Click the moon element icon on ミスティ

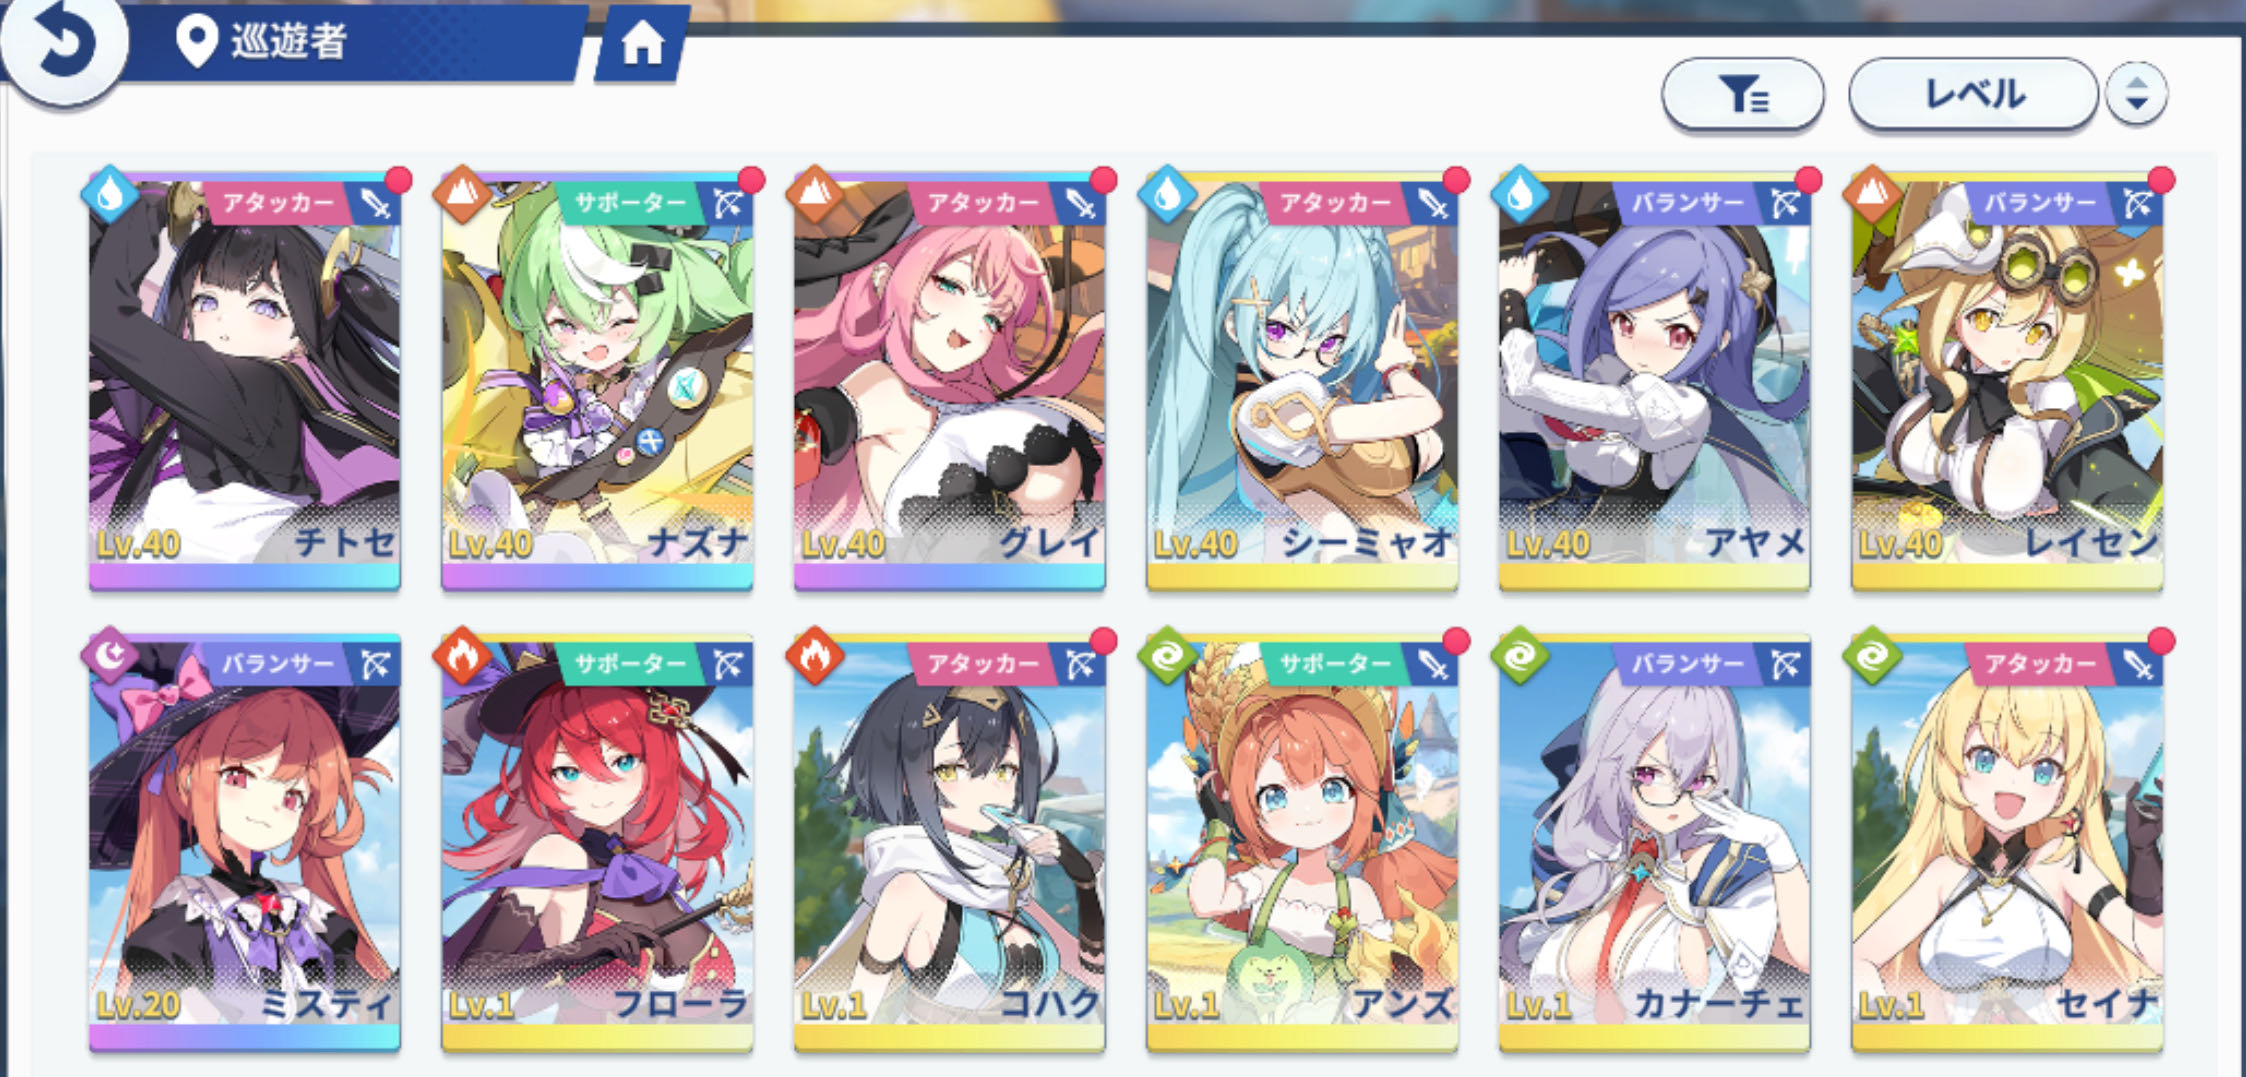pyautogui.click(x=110, y=656)
